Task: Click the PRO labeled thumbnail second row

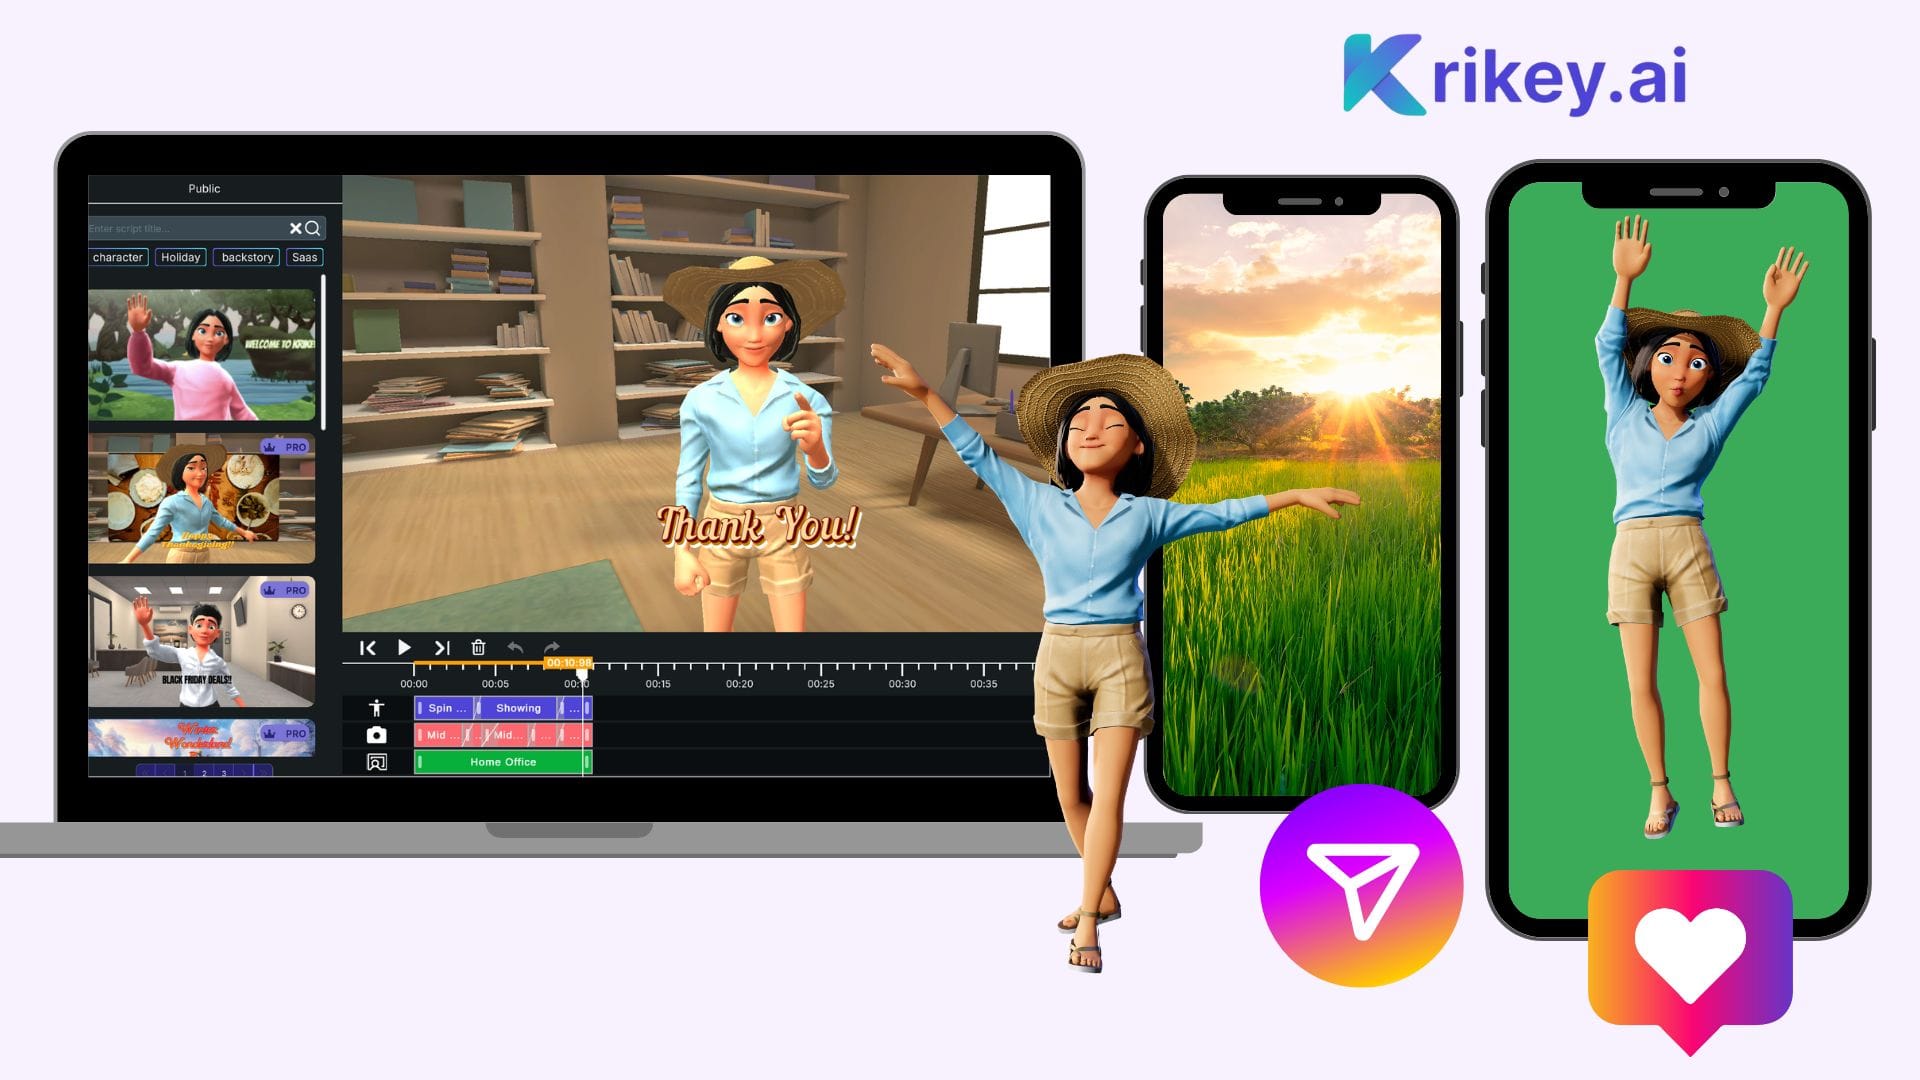Action: click(x=203, y=497)
